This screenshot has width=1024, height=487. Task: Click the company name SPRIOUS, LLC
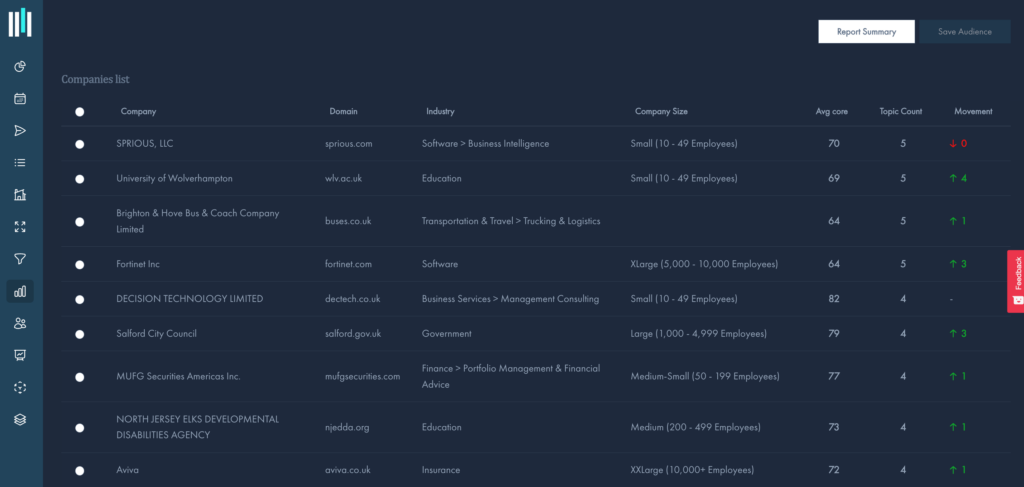tap(145, 144)
